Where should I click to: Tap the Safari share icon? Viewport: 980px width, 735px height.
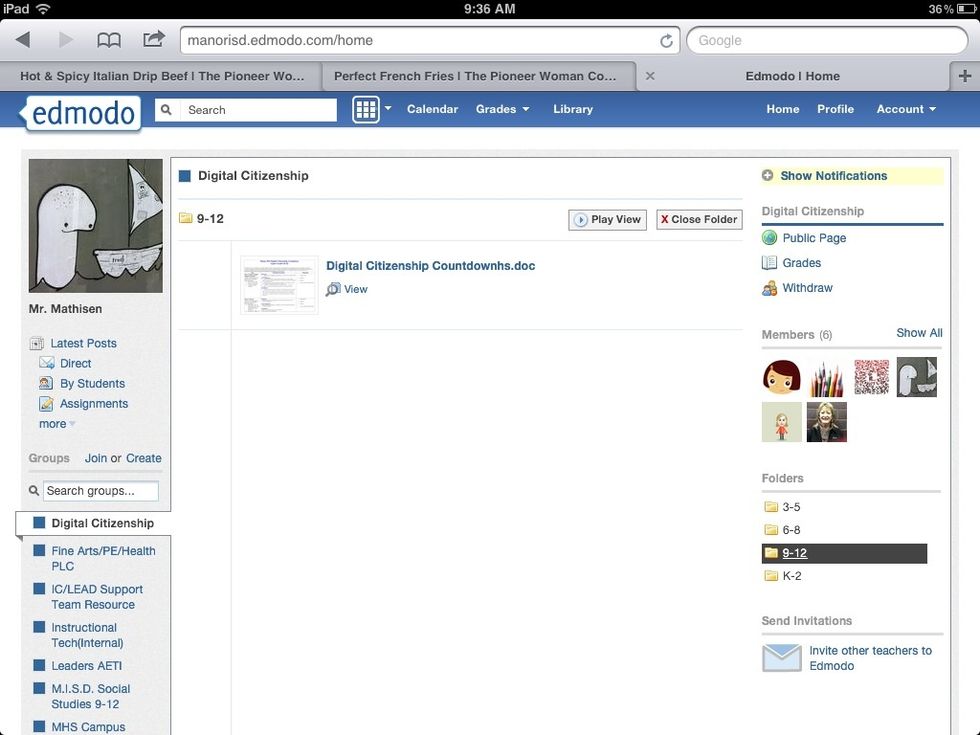point(154,39)
